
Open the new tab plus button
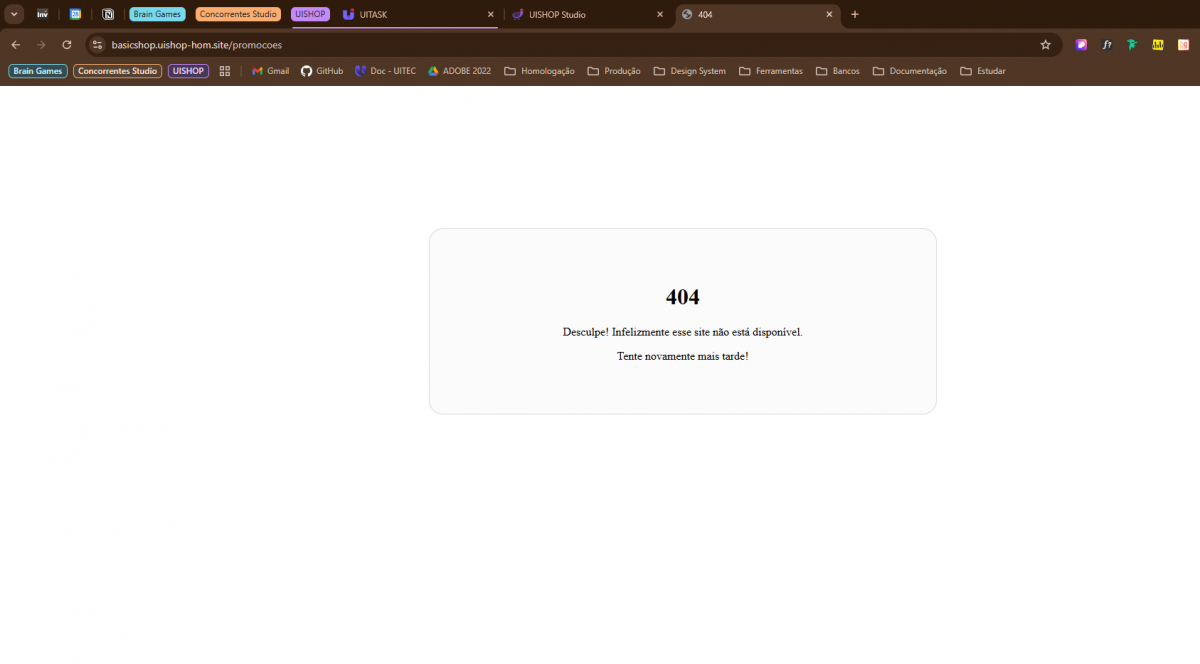[x=854, y=15]
